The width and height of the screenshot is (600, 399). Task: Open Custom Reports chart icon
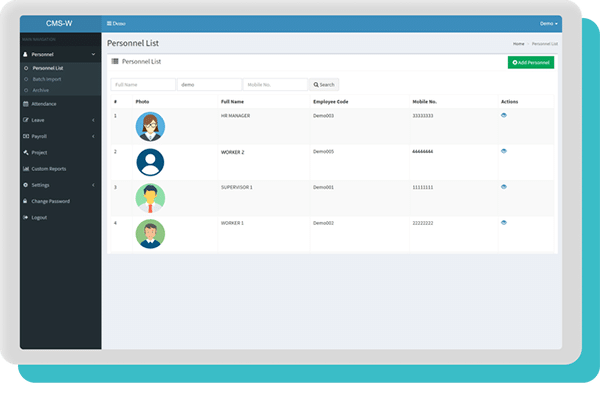[x=26, y=169]
